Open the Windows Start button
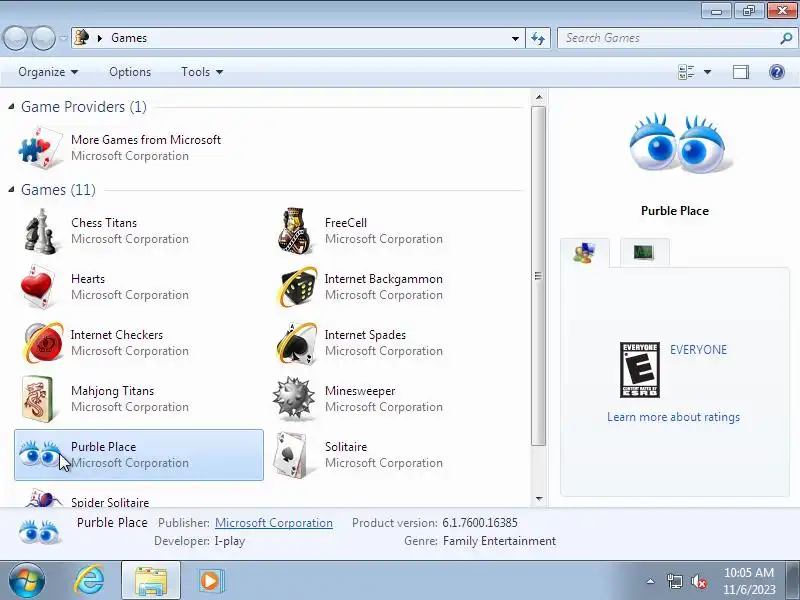This screenshot has height=600, width=800. point(26,581)
